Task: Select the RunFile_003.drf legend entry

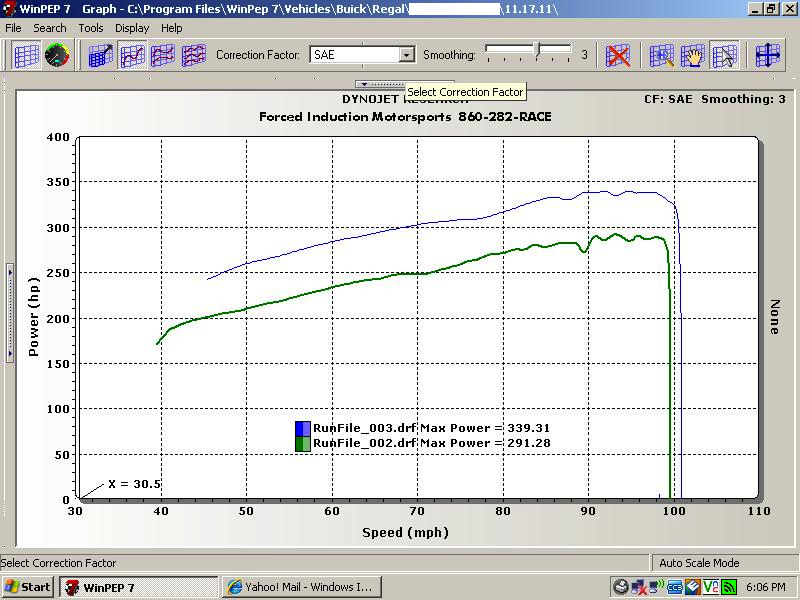Action: point(364,428)
